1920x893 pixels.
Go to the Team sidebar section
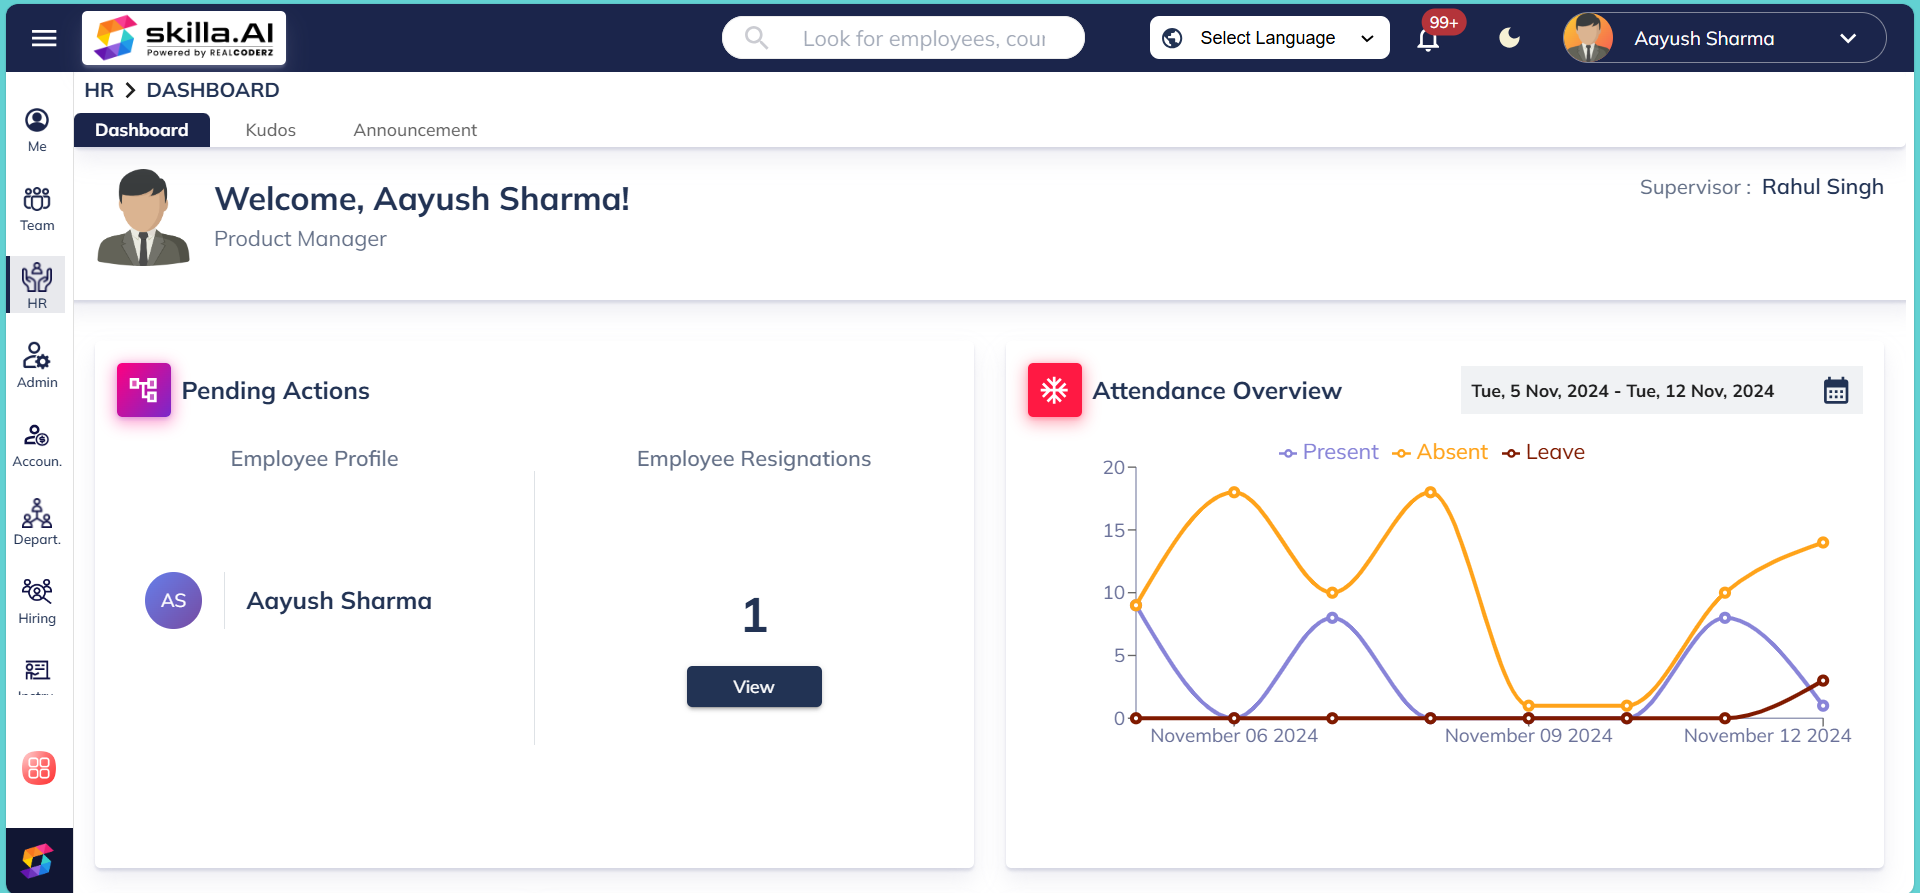[x=37, y=208]
